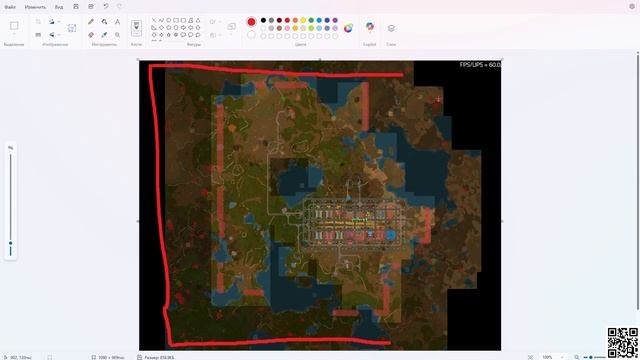Choose the Cloud callout shape
Viewport: 640px width, 360px height.
pyautogui.click(x=198, y=35)
